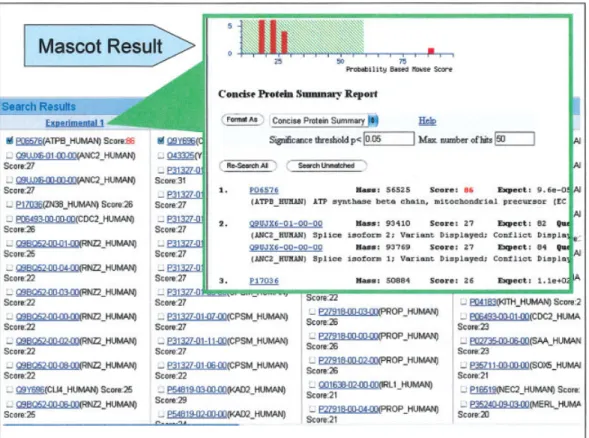Screen dimensions: 589x438
Task: Open the P06493-00-01-00 CDC2_HUMAN link
Action: coord(499,317)
